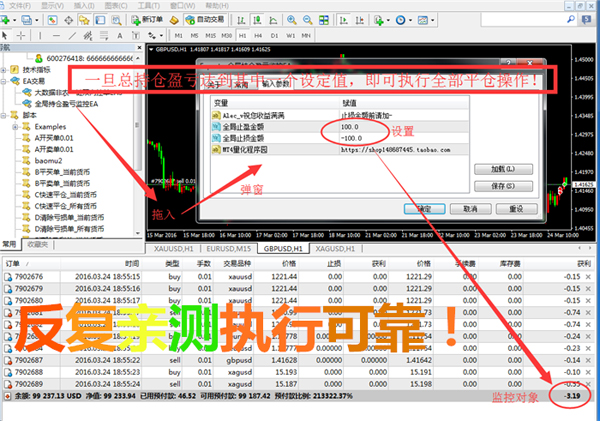Select the 全局止盈金额 value 100.0 cell

(x=404, y=127)
